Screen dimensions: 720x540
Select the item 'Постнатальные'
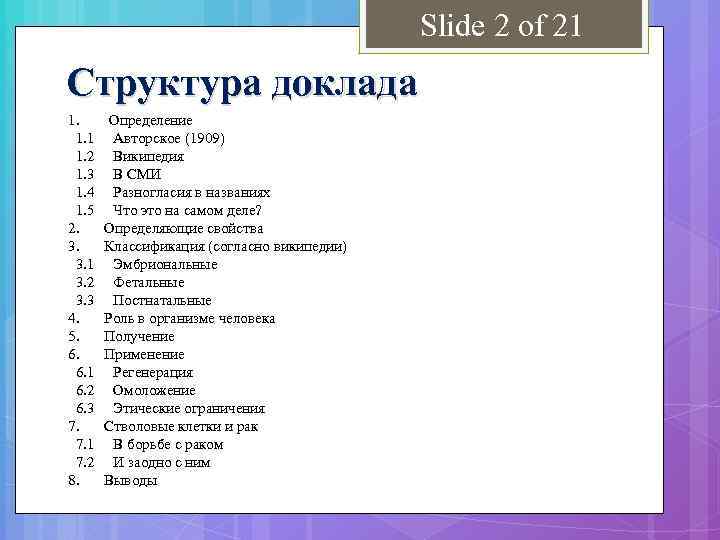(x=162, y=301)
